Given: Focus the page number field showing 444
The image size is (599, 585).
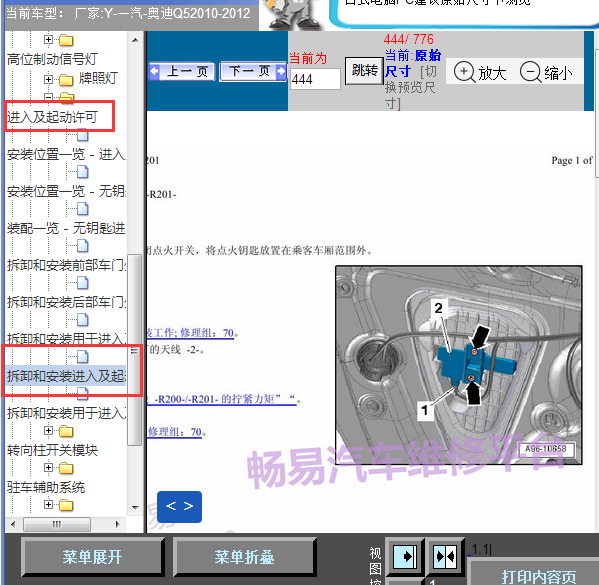Looking at the screenshot, I should pos(315,79).
